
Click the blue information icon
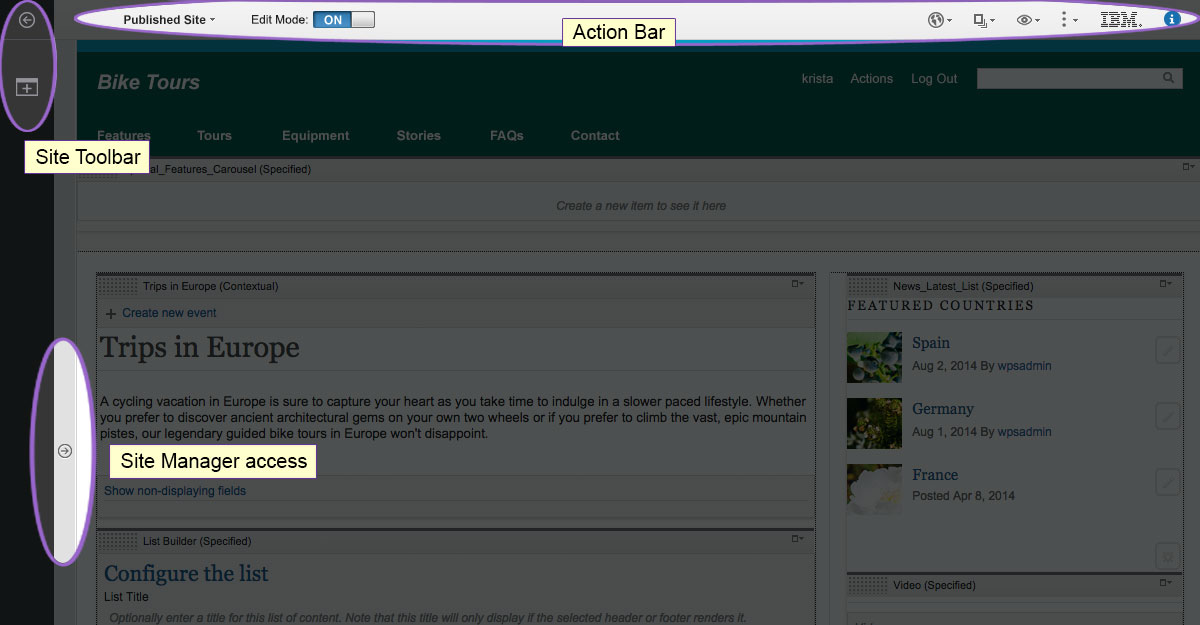pos(1172,17)
